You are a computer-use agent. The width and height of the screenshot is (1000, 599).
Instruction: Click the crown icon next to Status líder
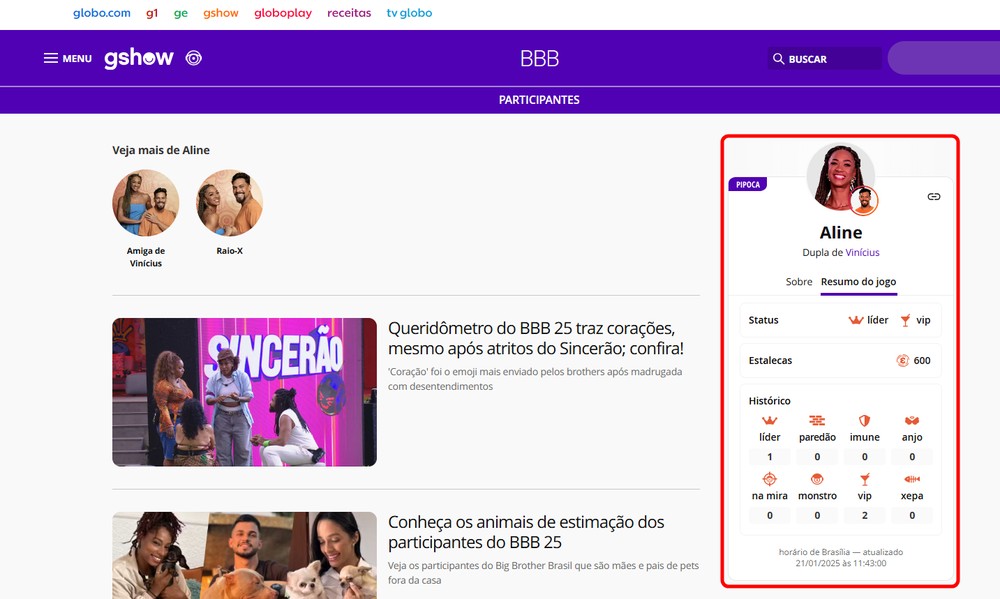pyautogui.click(x=856, y=320)
